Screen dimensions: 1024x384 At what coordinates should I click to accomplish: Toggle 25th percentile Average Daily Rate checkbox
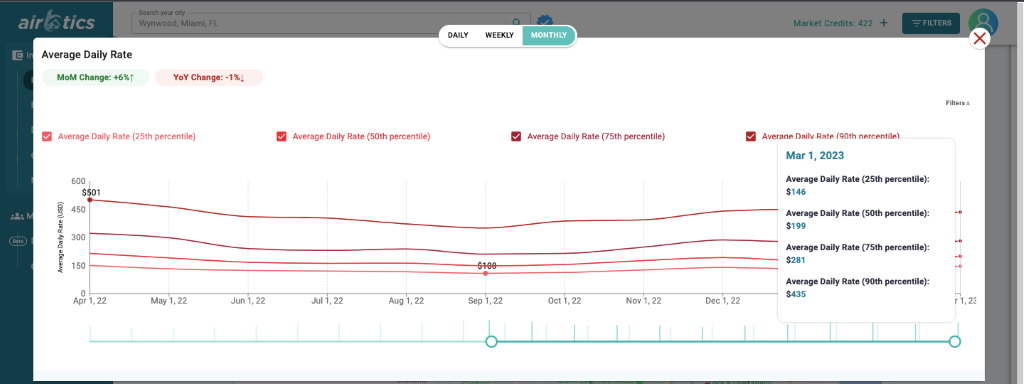47,136
